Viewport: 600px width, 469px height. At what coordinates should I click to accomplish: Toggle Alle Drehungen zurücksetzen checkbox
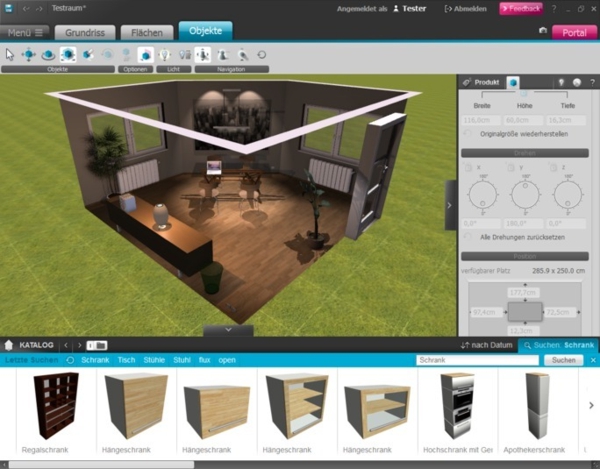(x=470, y=236)
